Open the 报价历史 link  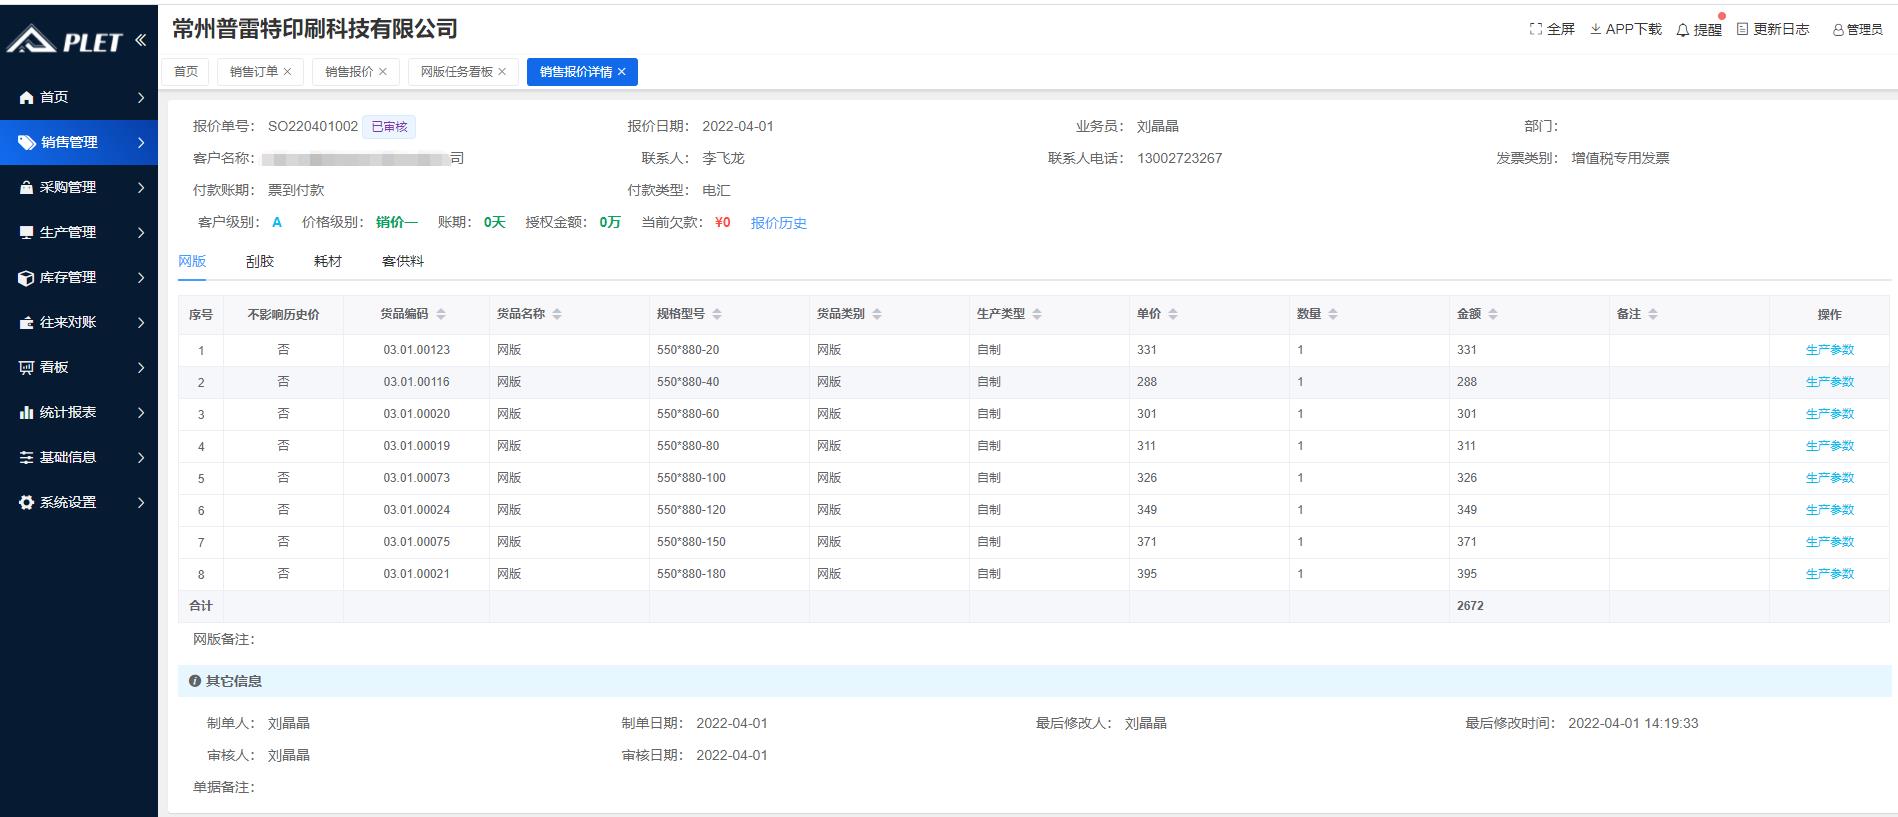tap(778, 223)
